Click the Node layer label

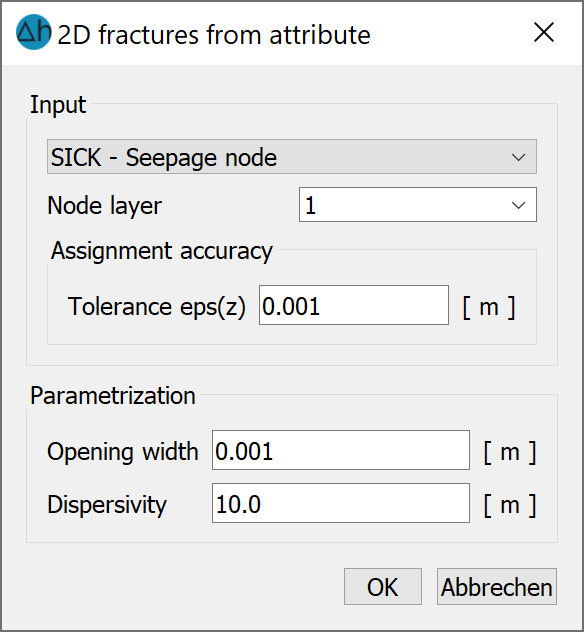(x=104, y=206)
